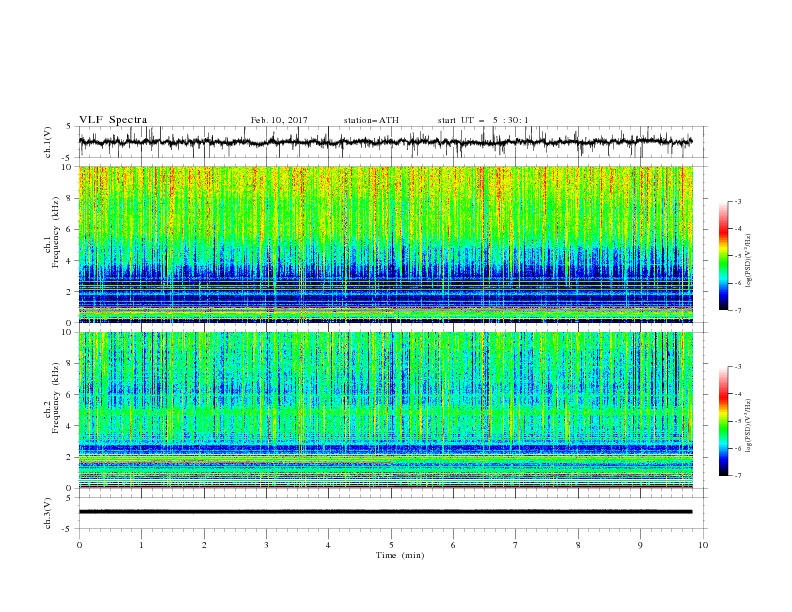Click time axis tick label "6"

pyautogui.click(x=454, y=545)
